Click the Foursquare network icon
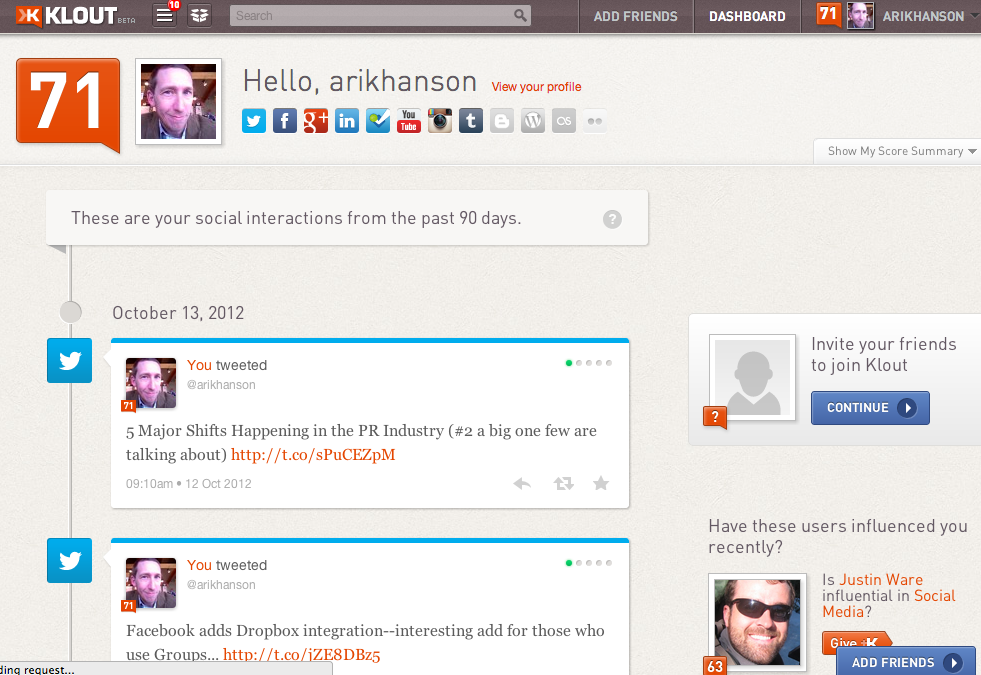This screenshot has width=981, height=675. pos(378,121)
